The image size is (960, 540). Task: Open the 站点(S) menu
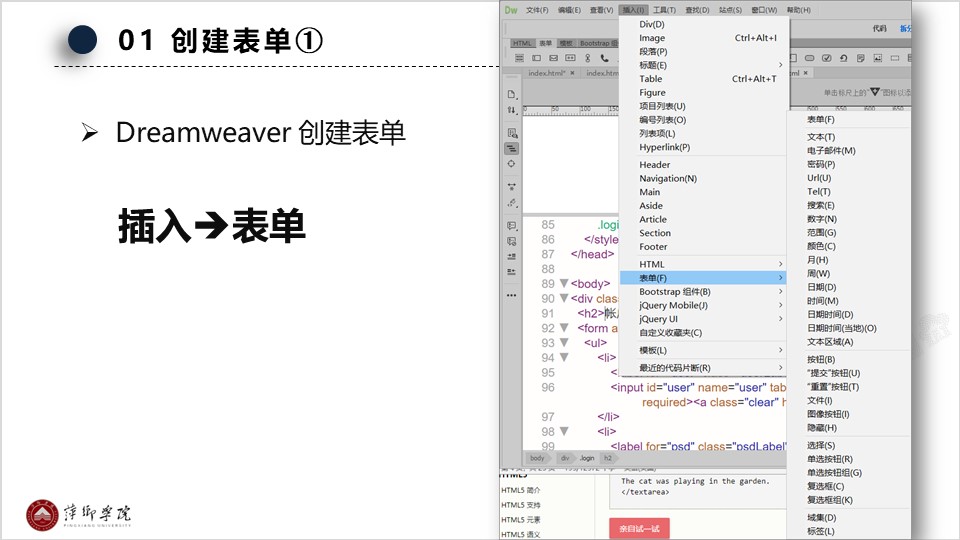click(730, 10)
